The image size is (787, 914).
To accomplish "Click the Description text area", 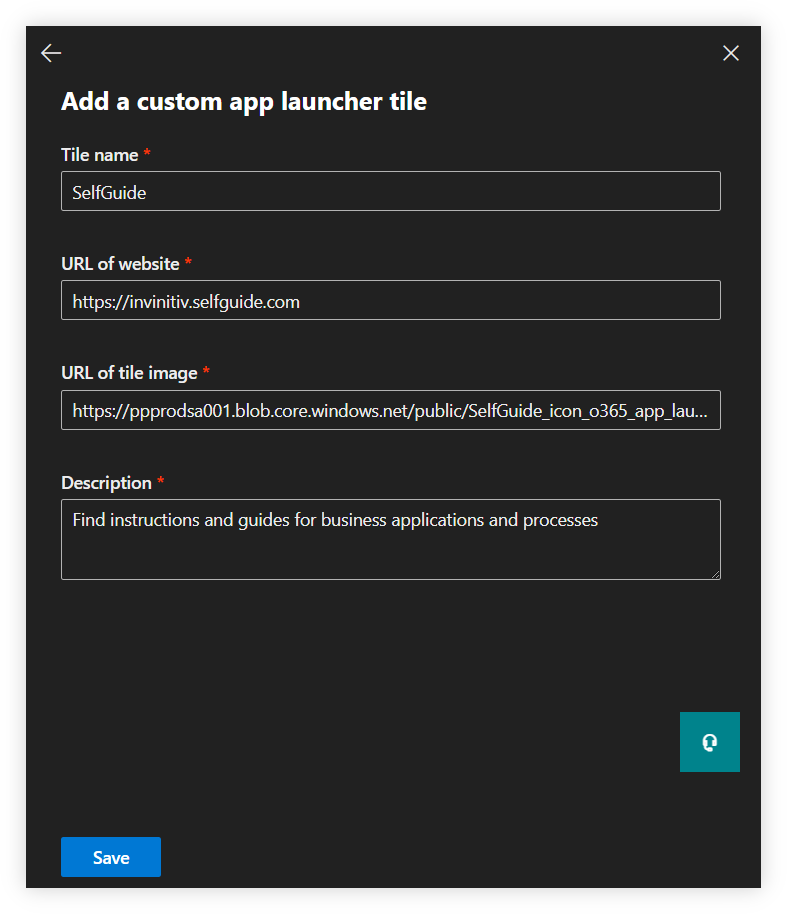I will tap(390, 540).
